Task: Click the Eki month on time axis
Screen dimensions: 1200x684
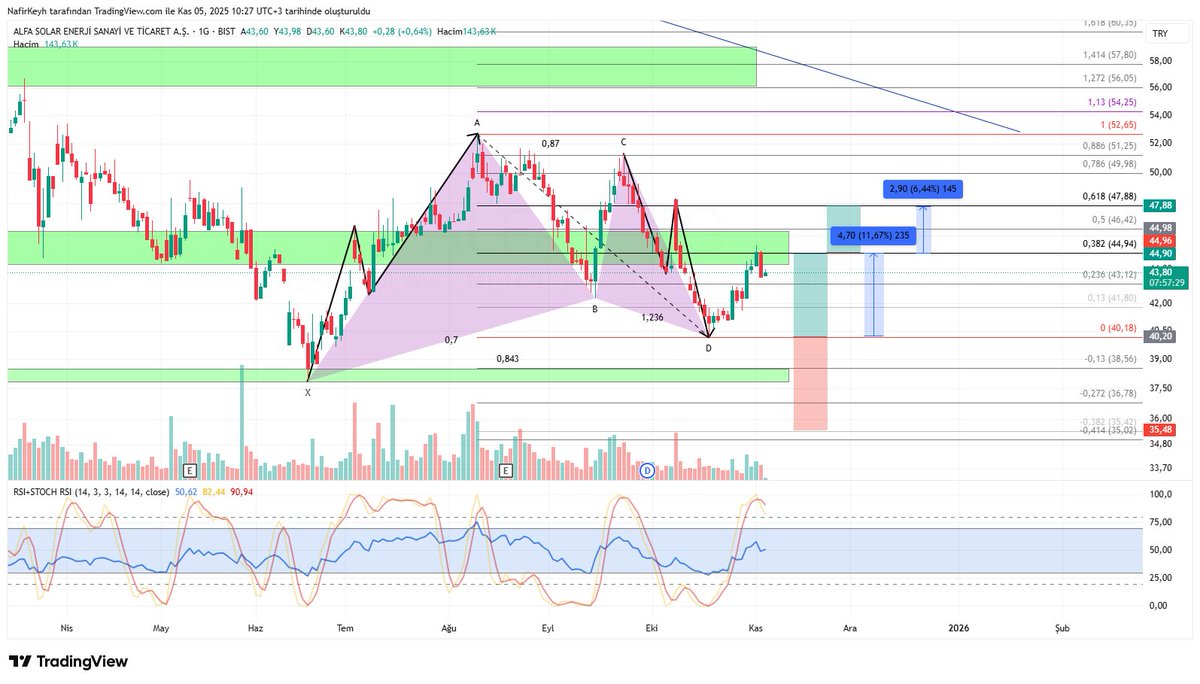Action: click(652, 629)
